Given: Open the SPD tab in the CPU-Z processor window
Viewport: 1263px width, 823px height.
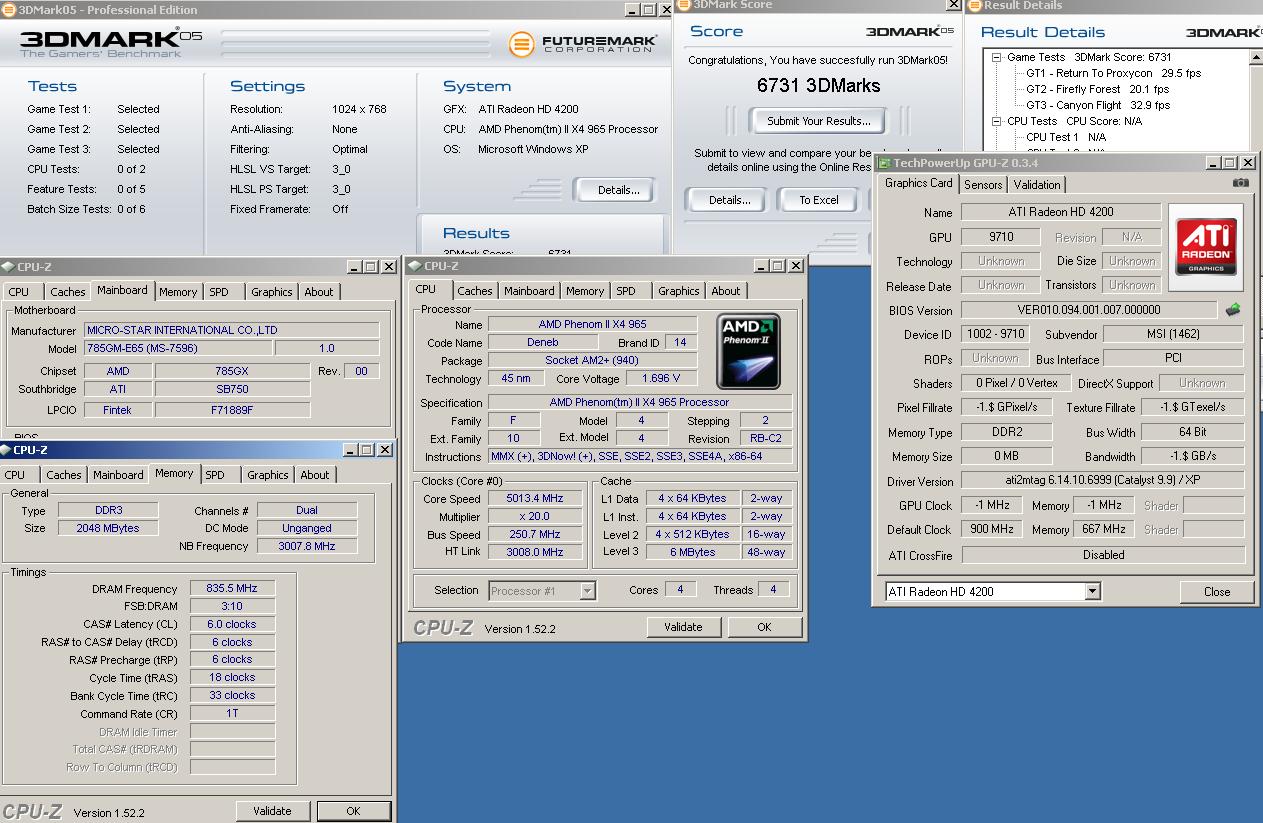Looking at the screenshot, I should [626, 291].
